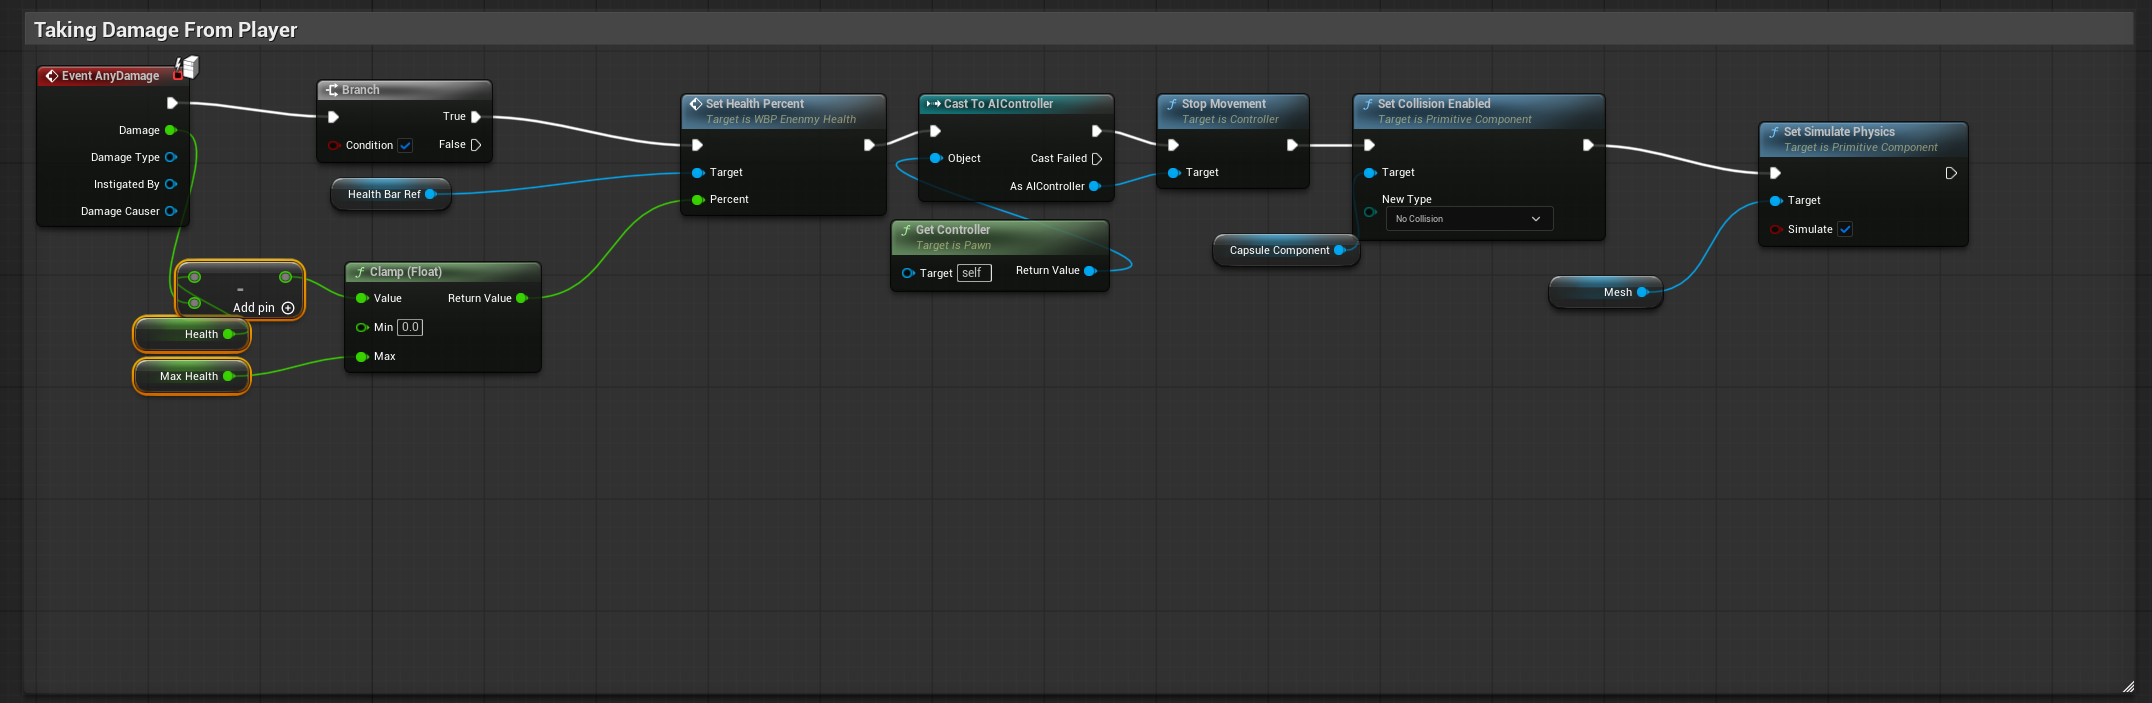This screenshot has width=2152, height=703.
Task: Click the Damage Type output pin
Action: (x=171, y=157)
